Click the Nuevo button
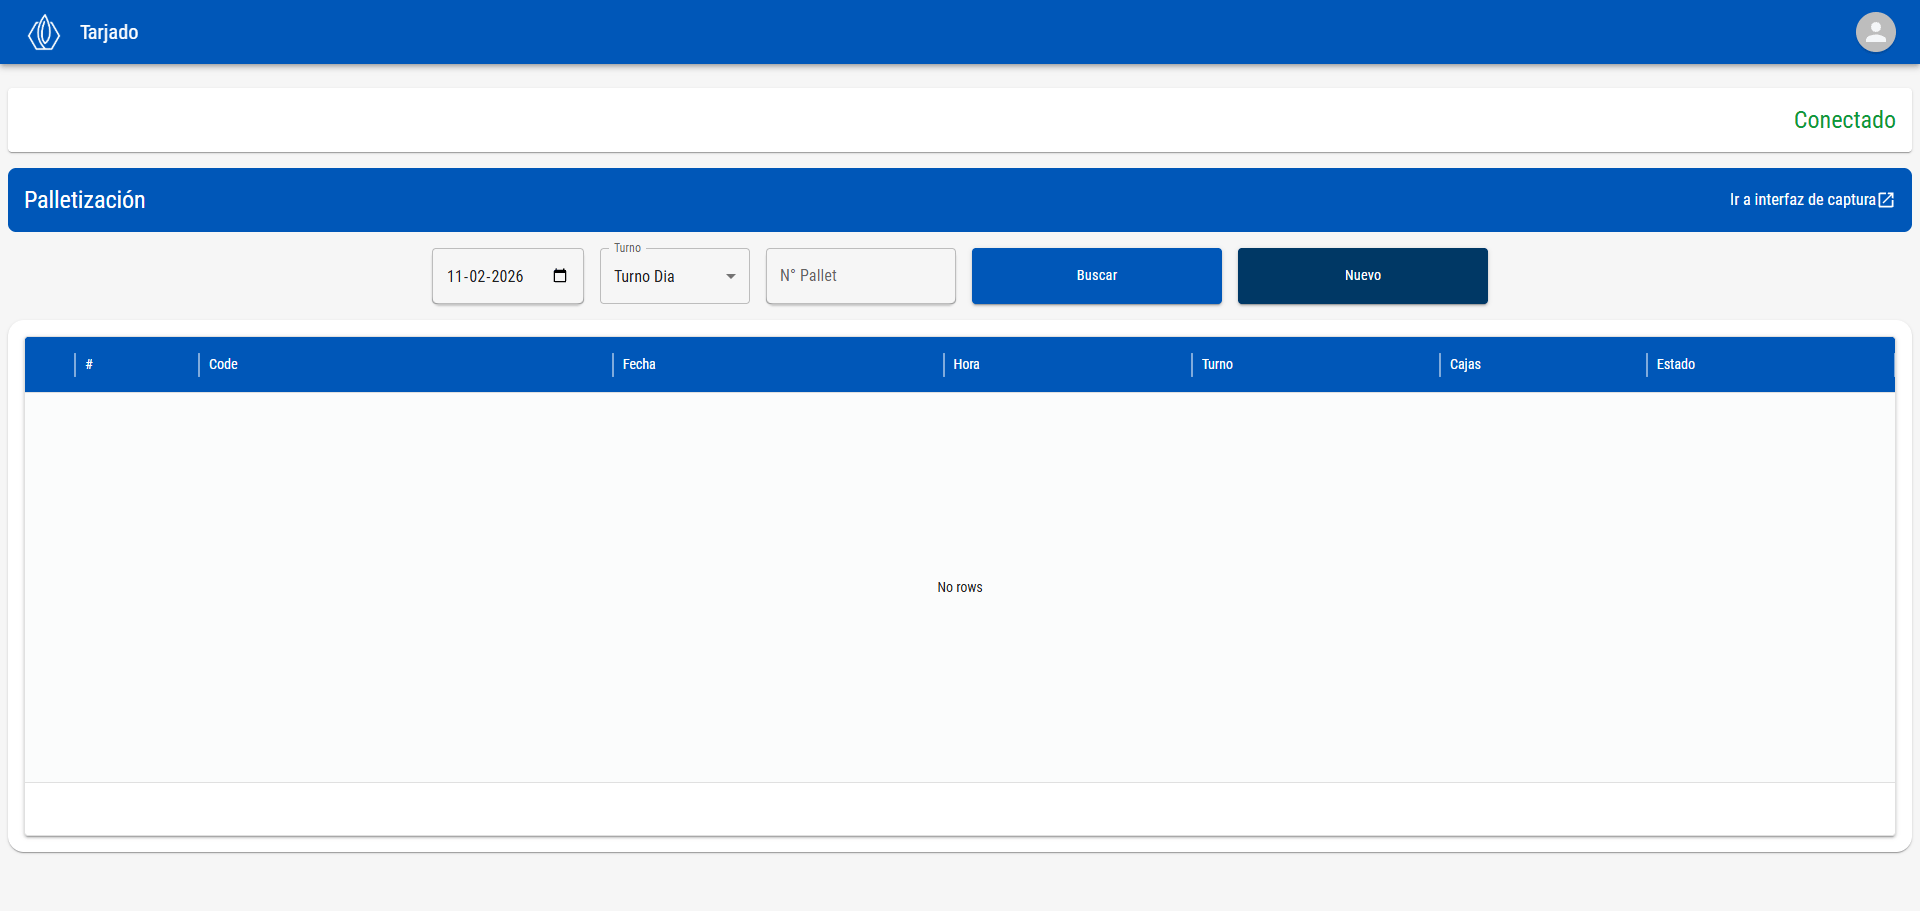 [x=1363, y=276]
